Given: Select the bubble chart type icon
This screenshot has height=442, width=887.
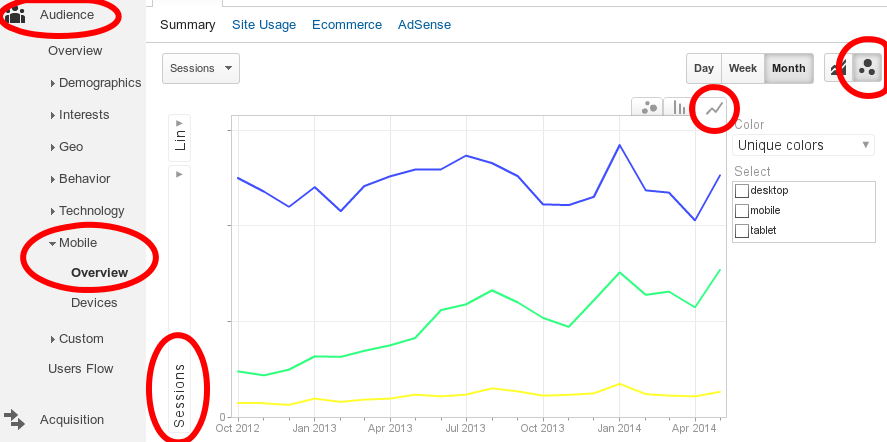Looking at the screenshot, I should pos(648,108).
